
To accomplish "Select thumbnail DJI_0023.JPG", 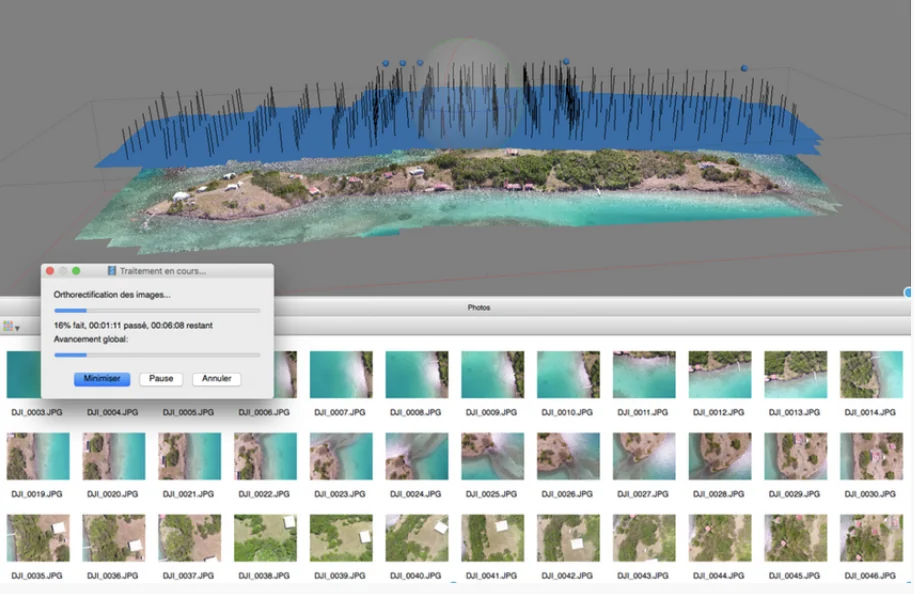I will (341, 456).
